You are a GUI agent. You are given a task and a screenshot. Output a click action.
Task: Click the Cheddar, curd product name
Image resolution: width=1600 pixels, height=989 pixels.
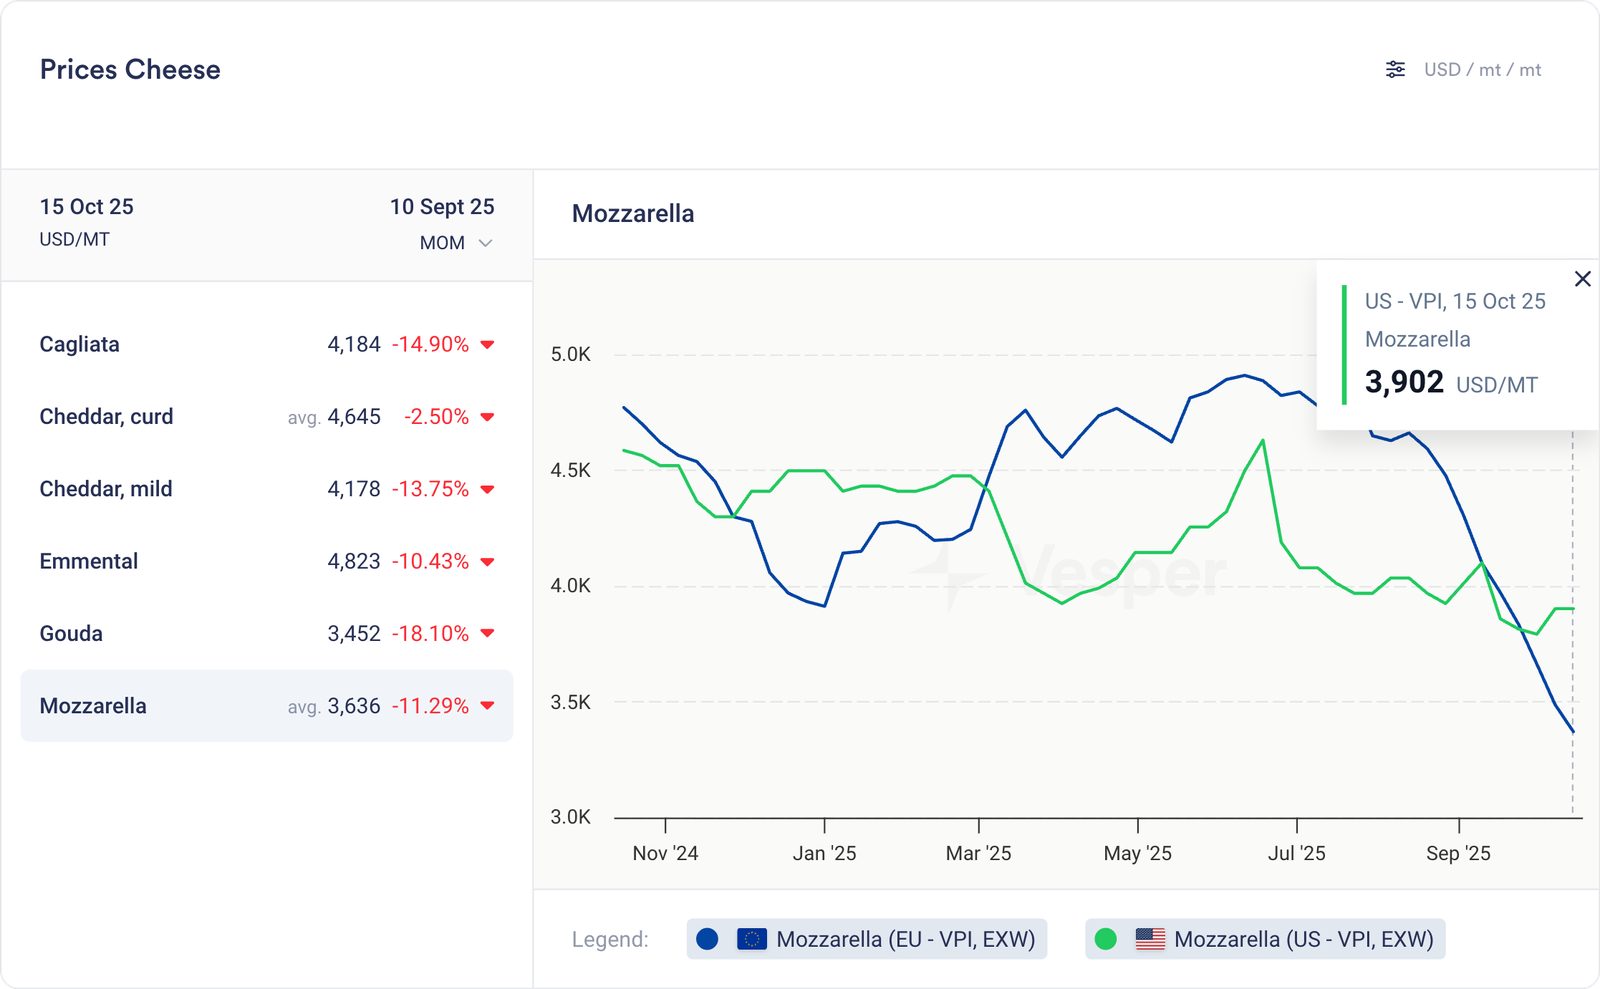coord(106,417)
